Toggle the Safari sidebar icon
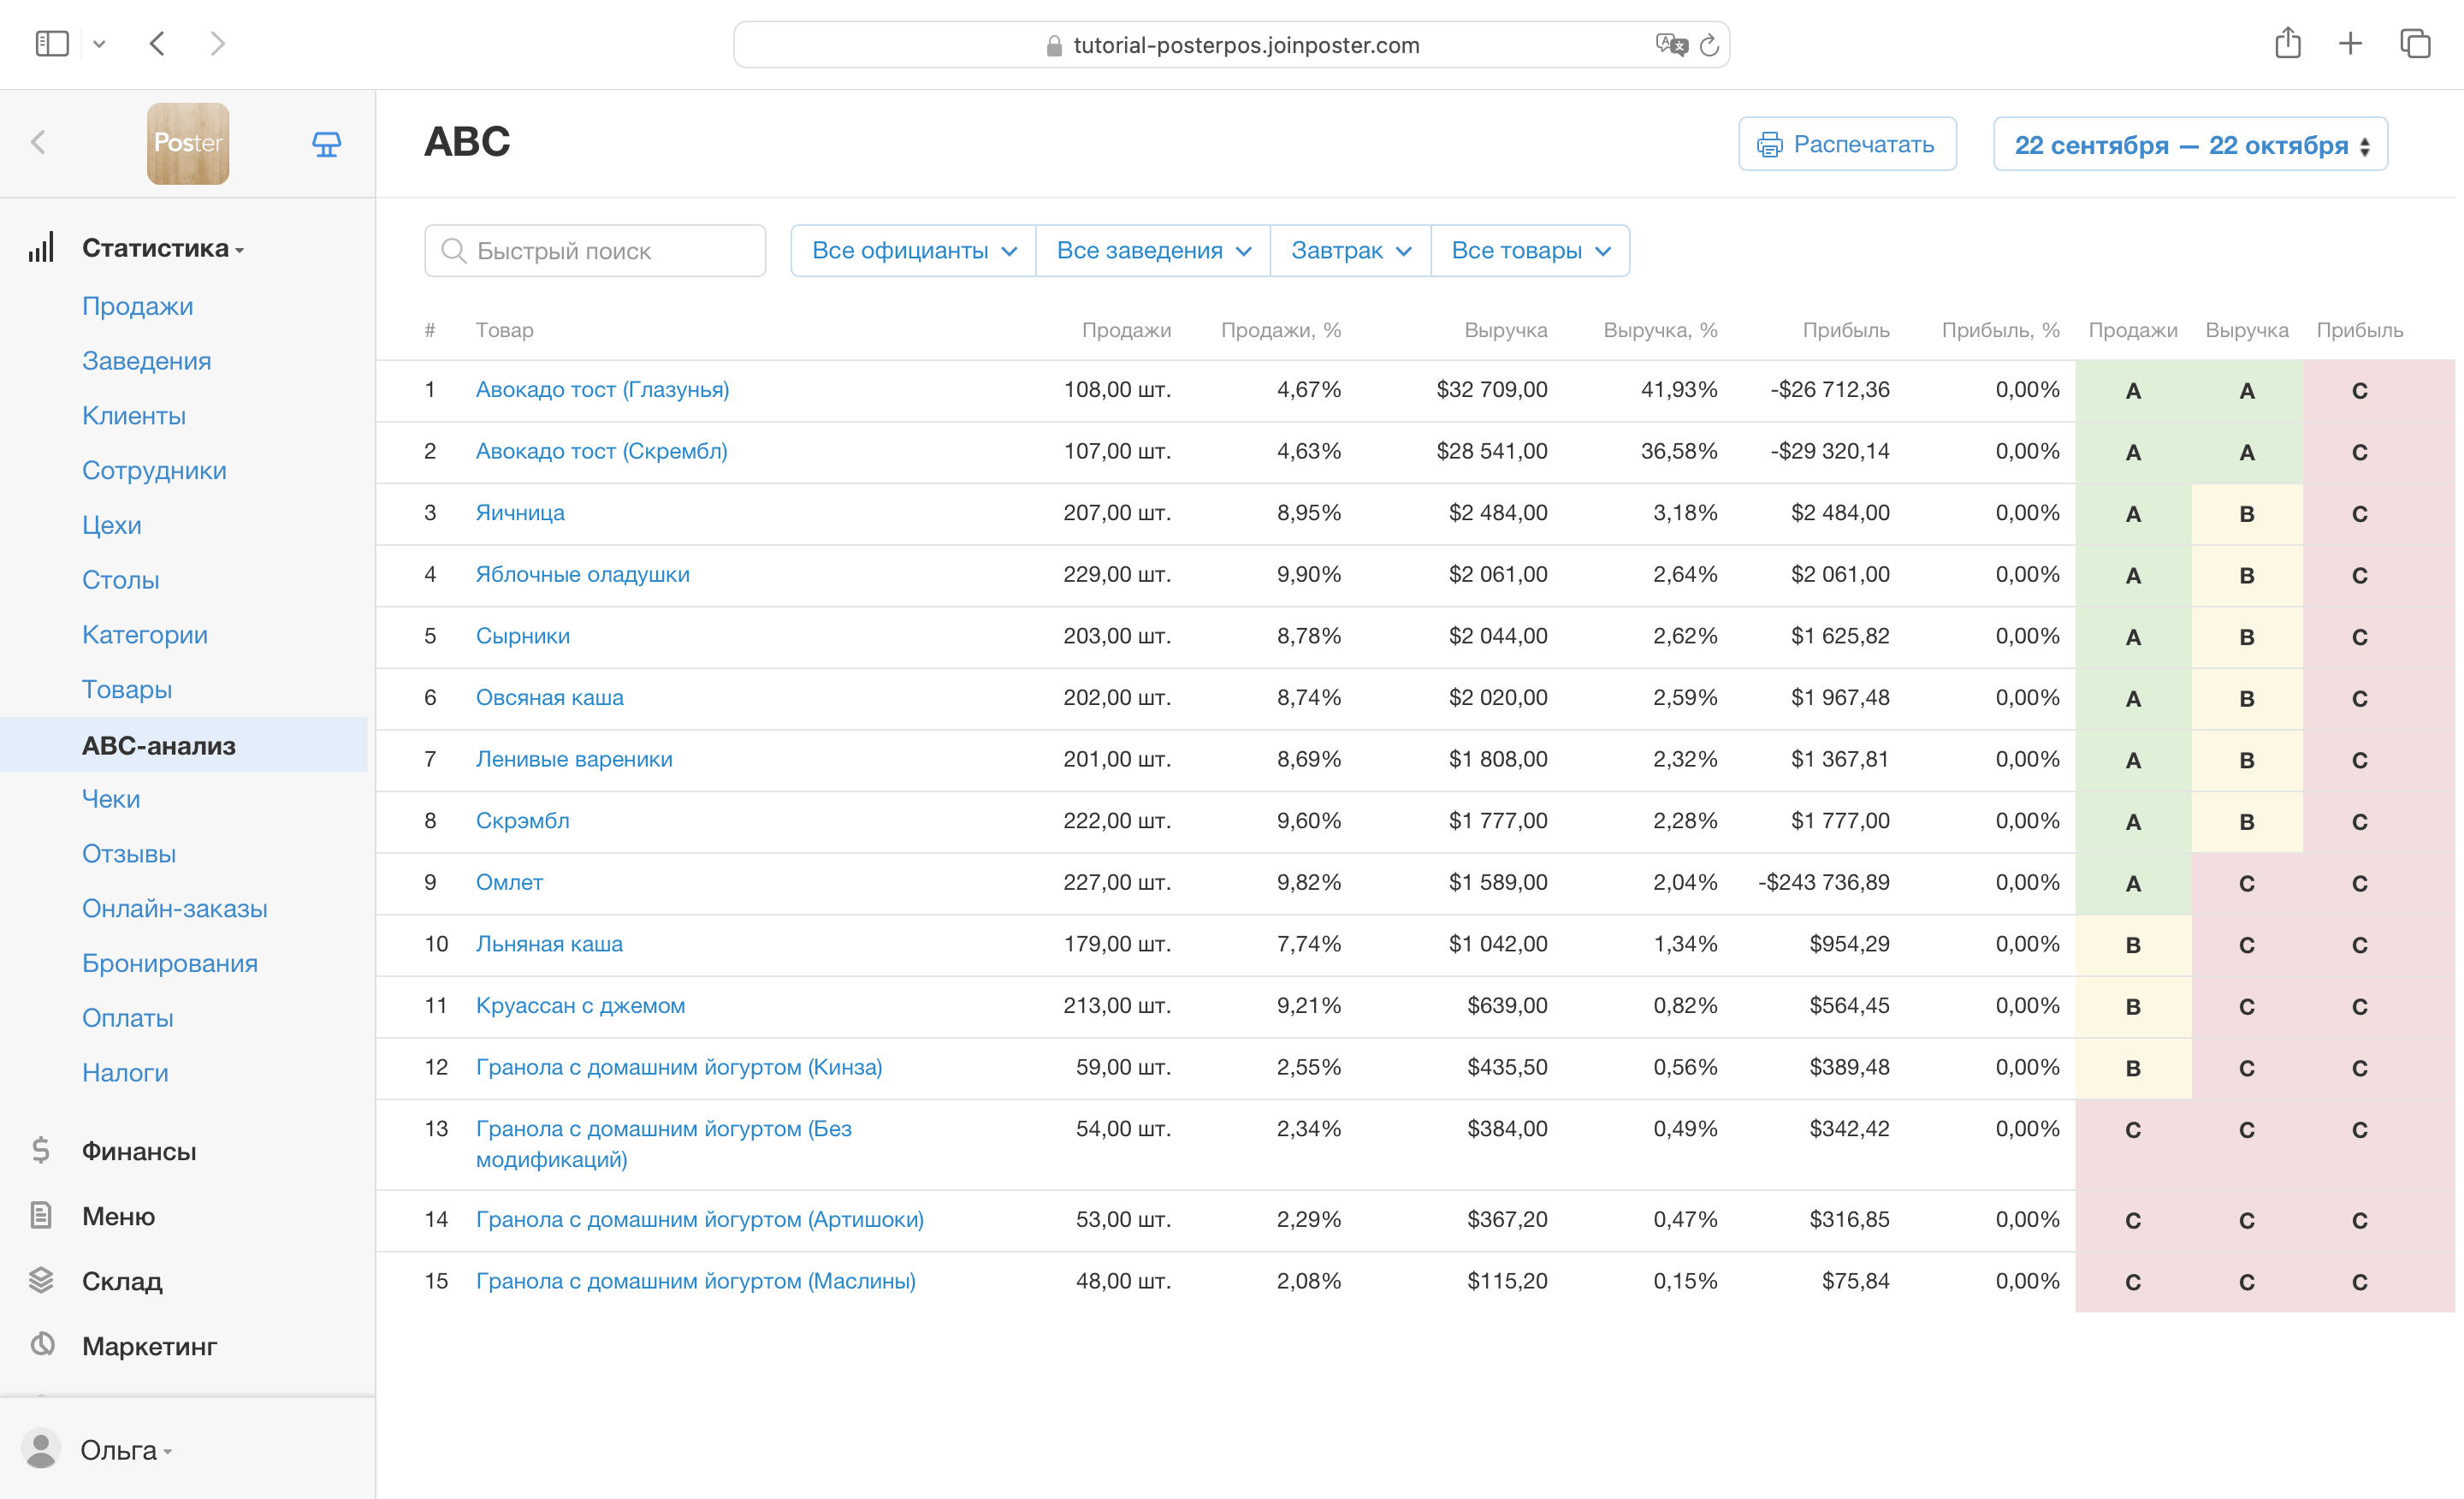2464x1499 pixels. (x=52, y=43)
